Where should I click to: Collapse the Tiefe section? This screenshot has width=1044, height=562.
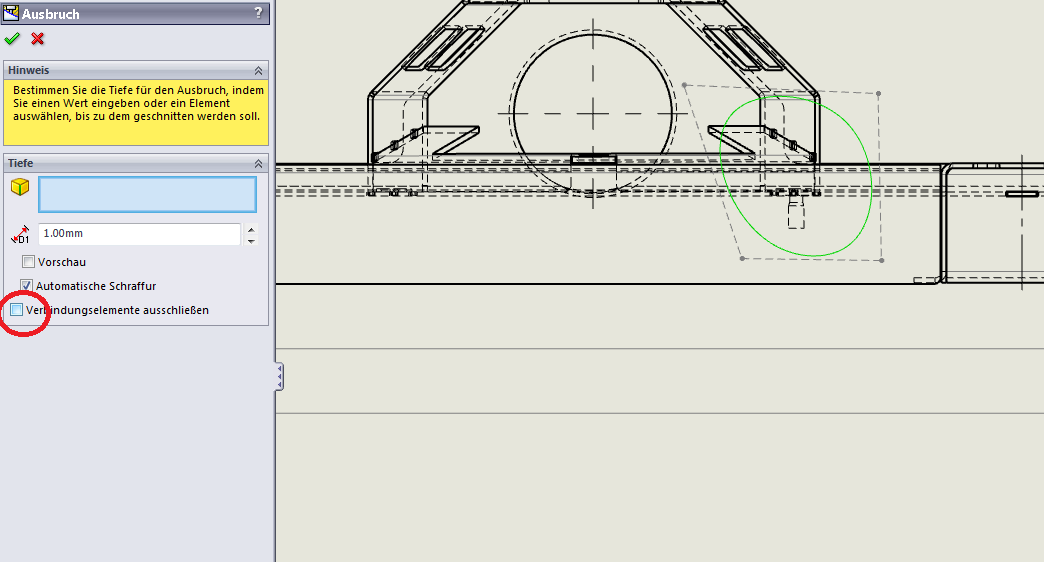coord(258,164)
